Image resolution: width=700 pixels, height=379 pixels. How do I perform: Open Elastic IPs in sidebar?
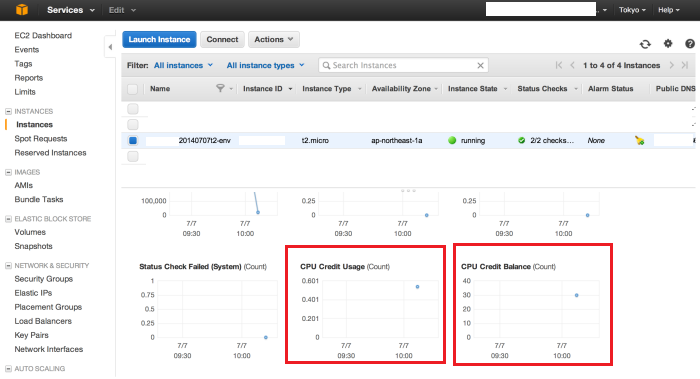33,293
